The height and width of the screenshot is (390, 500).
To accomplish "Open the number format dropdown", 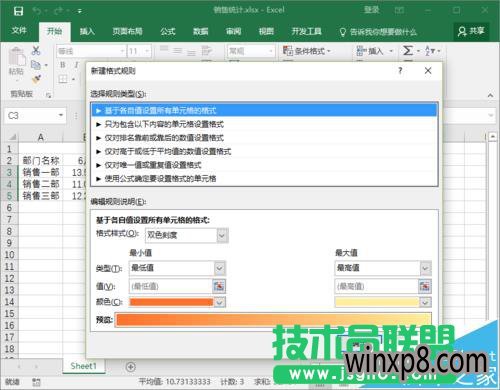I will pyautogui.click(x=270, y=51).
